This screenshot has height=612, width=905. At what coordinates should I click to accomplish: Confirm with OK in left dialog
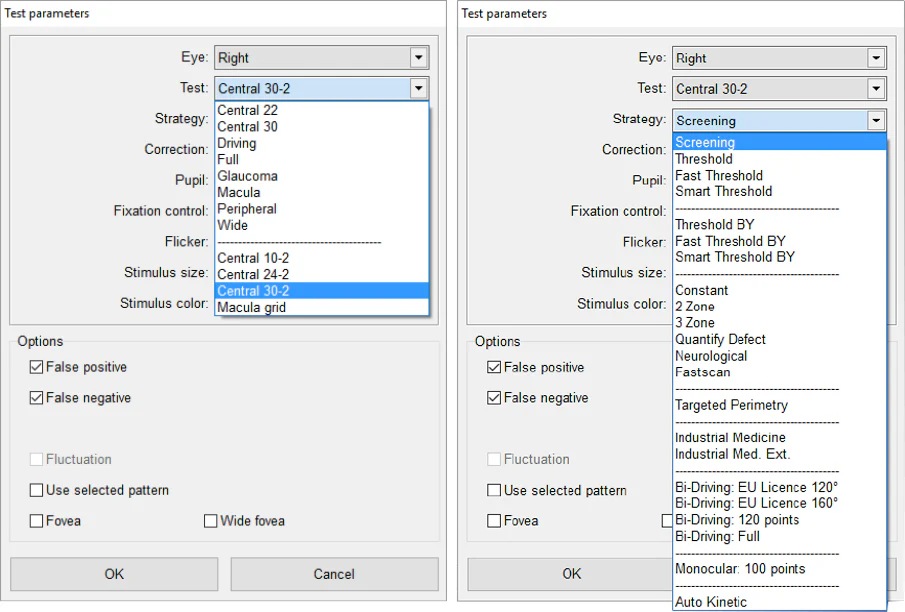click(x=114, y=574)
